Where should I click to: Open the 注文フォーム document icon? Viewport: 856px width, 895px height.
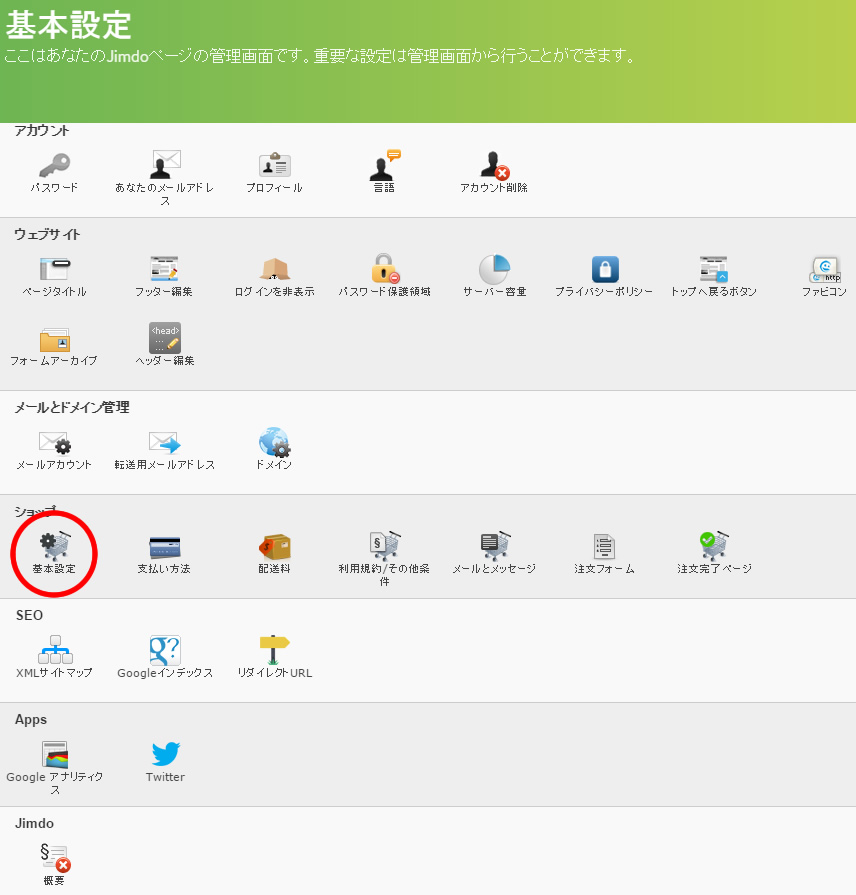tap(604, 547)
